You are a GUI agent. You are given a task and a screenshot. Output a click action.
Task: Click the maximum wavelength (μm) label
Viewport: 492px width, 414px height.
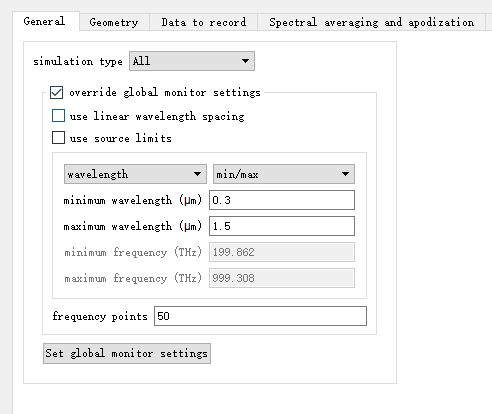[x=133, y=226]
